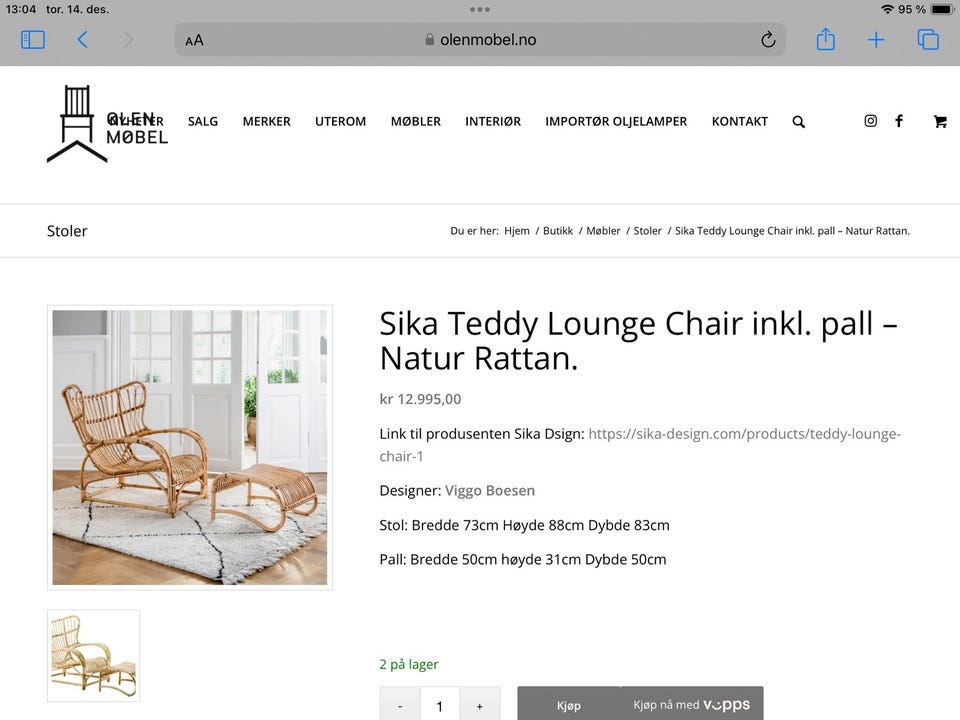Image resolution: width=960 pixels, height=720 pixels.
Task: Open the IMPORTØR OLJELAMPER menu item
Action: tap(616, 121)
